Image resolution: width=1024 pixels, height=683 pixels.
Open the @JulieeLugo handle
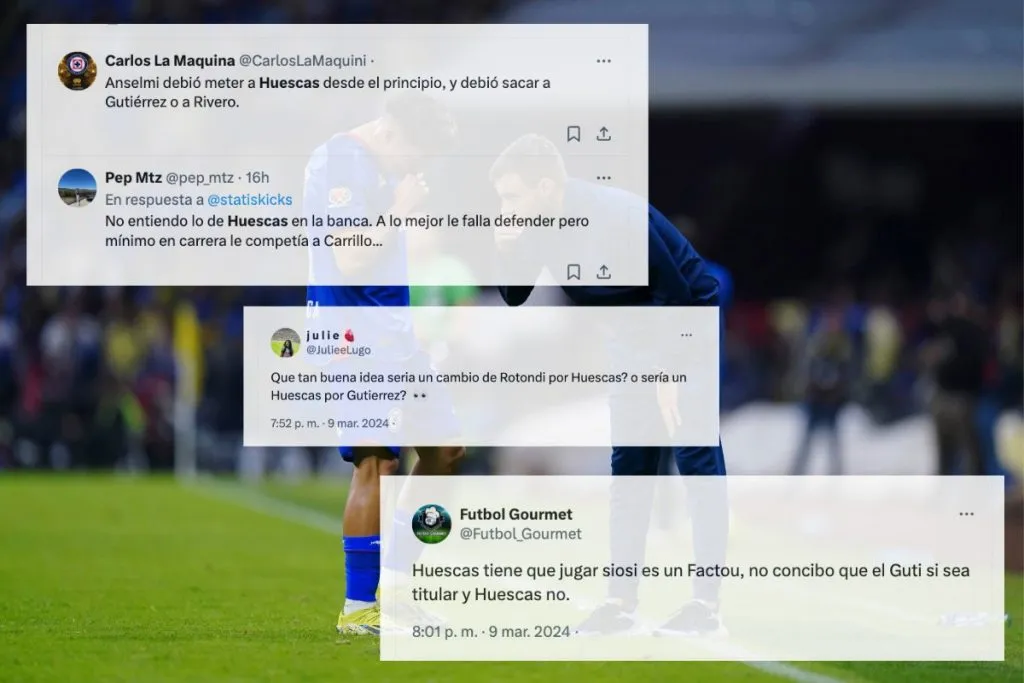click(338, 350)
